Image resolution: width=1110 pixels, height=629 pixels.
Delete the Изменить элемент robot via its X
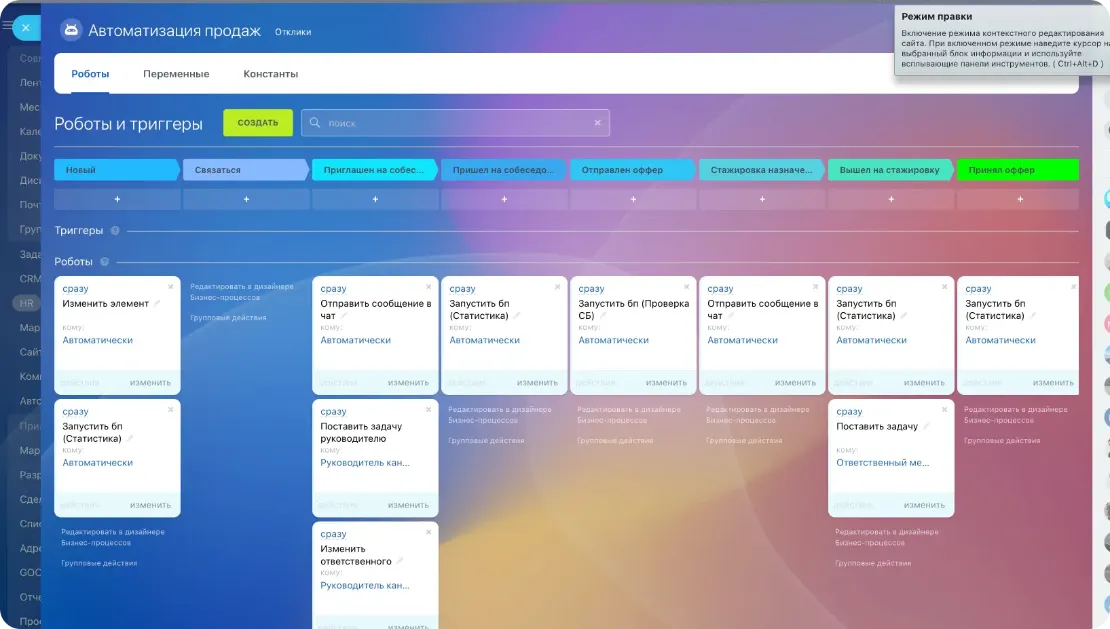[x=171, y=287]
